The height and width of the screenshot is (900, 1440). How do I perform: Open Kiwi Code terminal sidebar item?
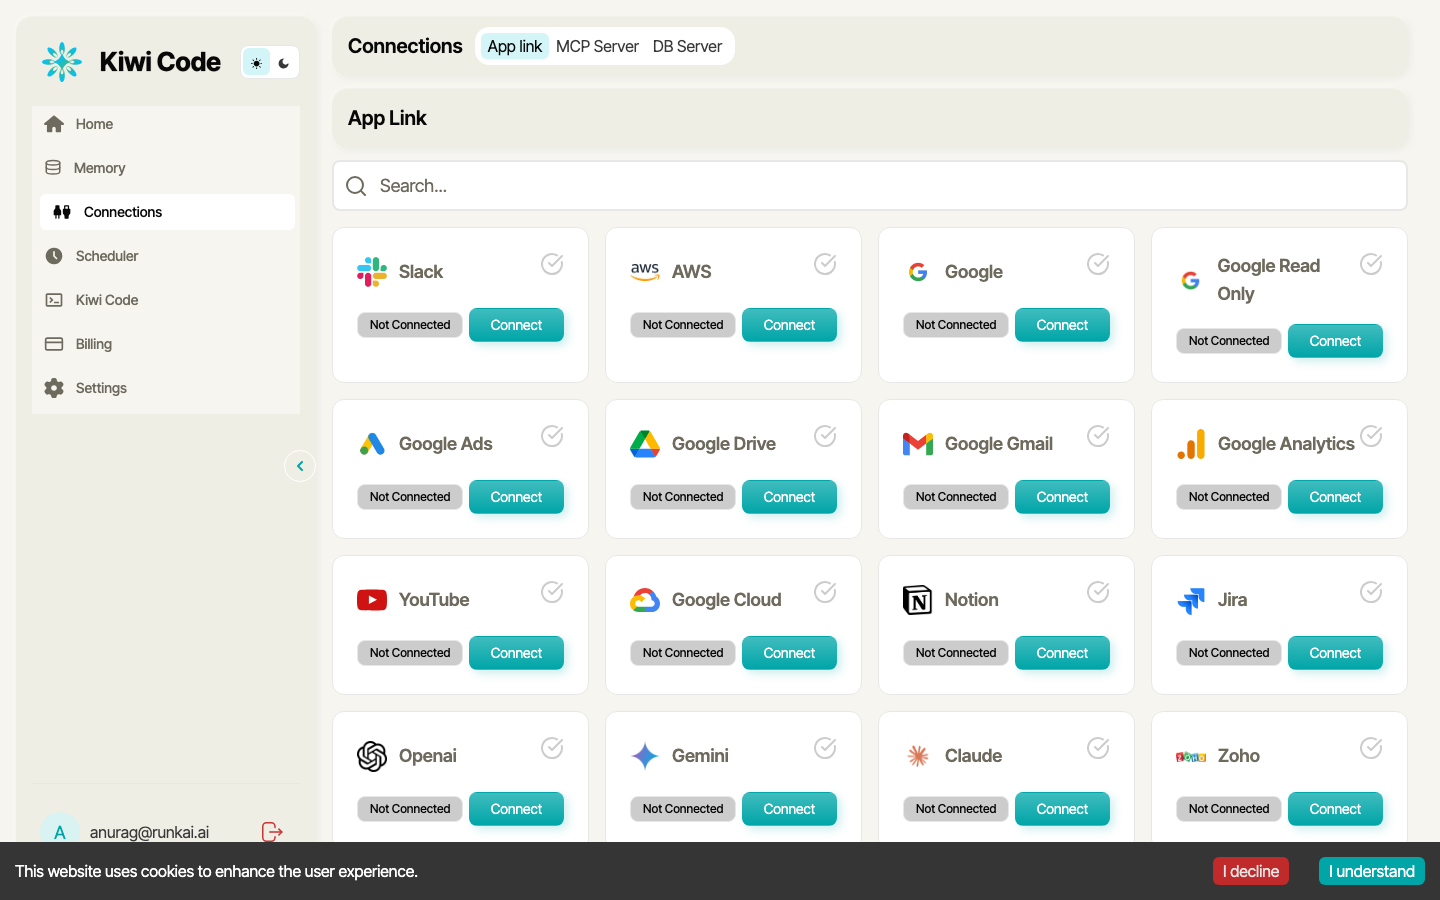tap(166, 300)
